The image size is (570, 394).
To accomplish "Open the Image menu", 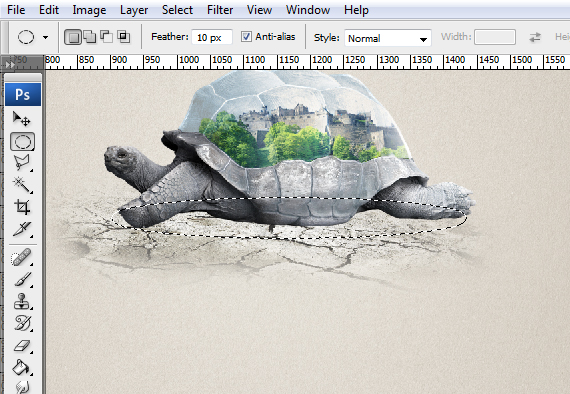I will pos(89,10).
